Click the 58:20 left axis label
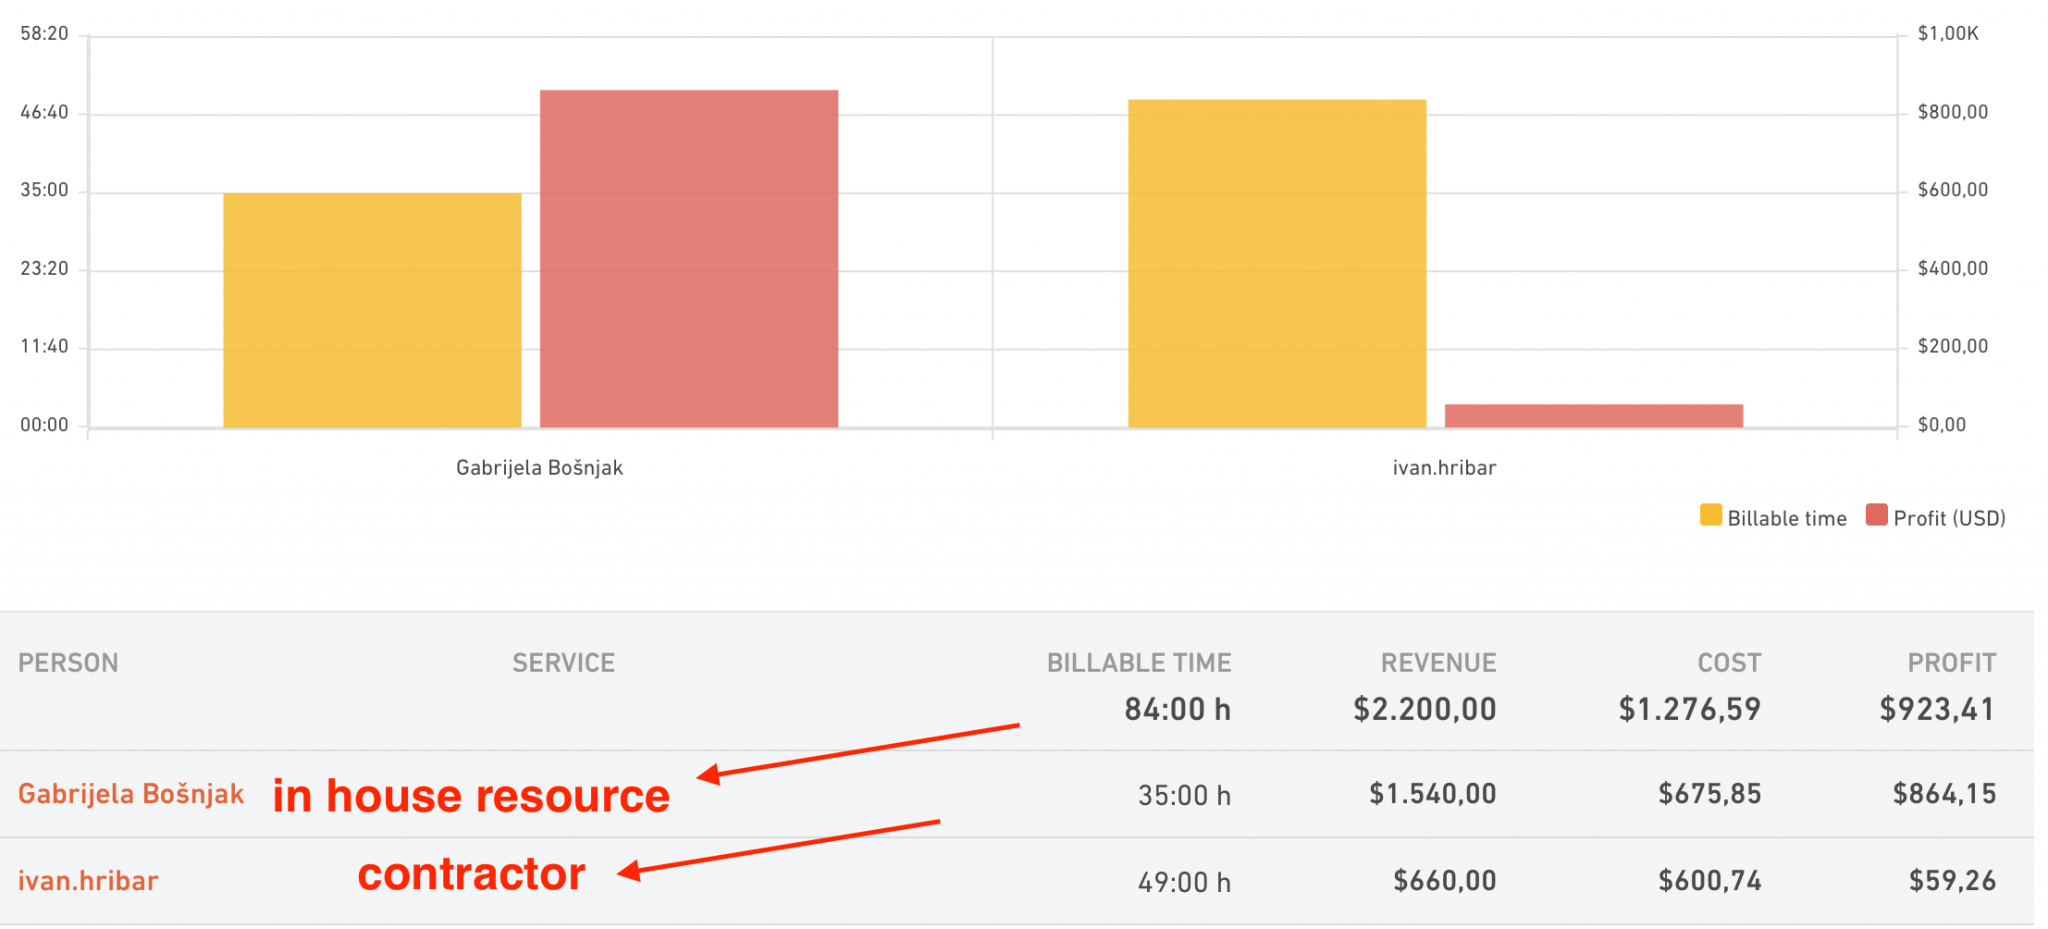 coord(44,34)
